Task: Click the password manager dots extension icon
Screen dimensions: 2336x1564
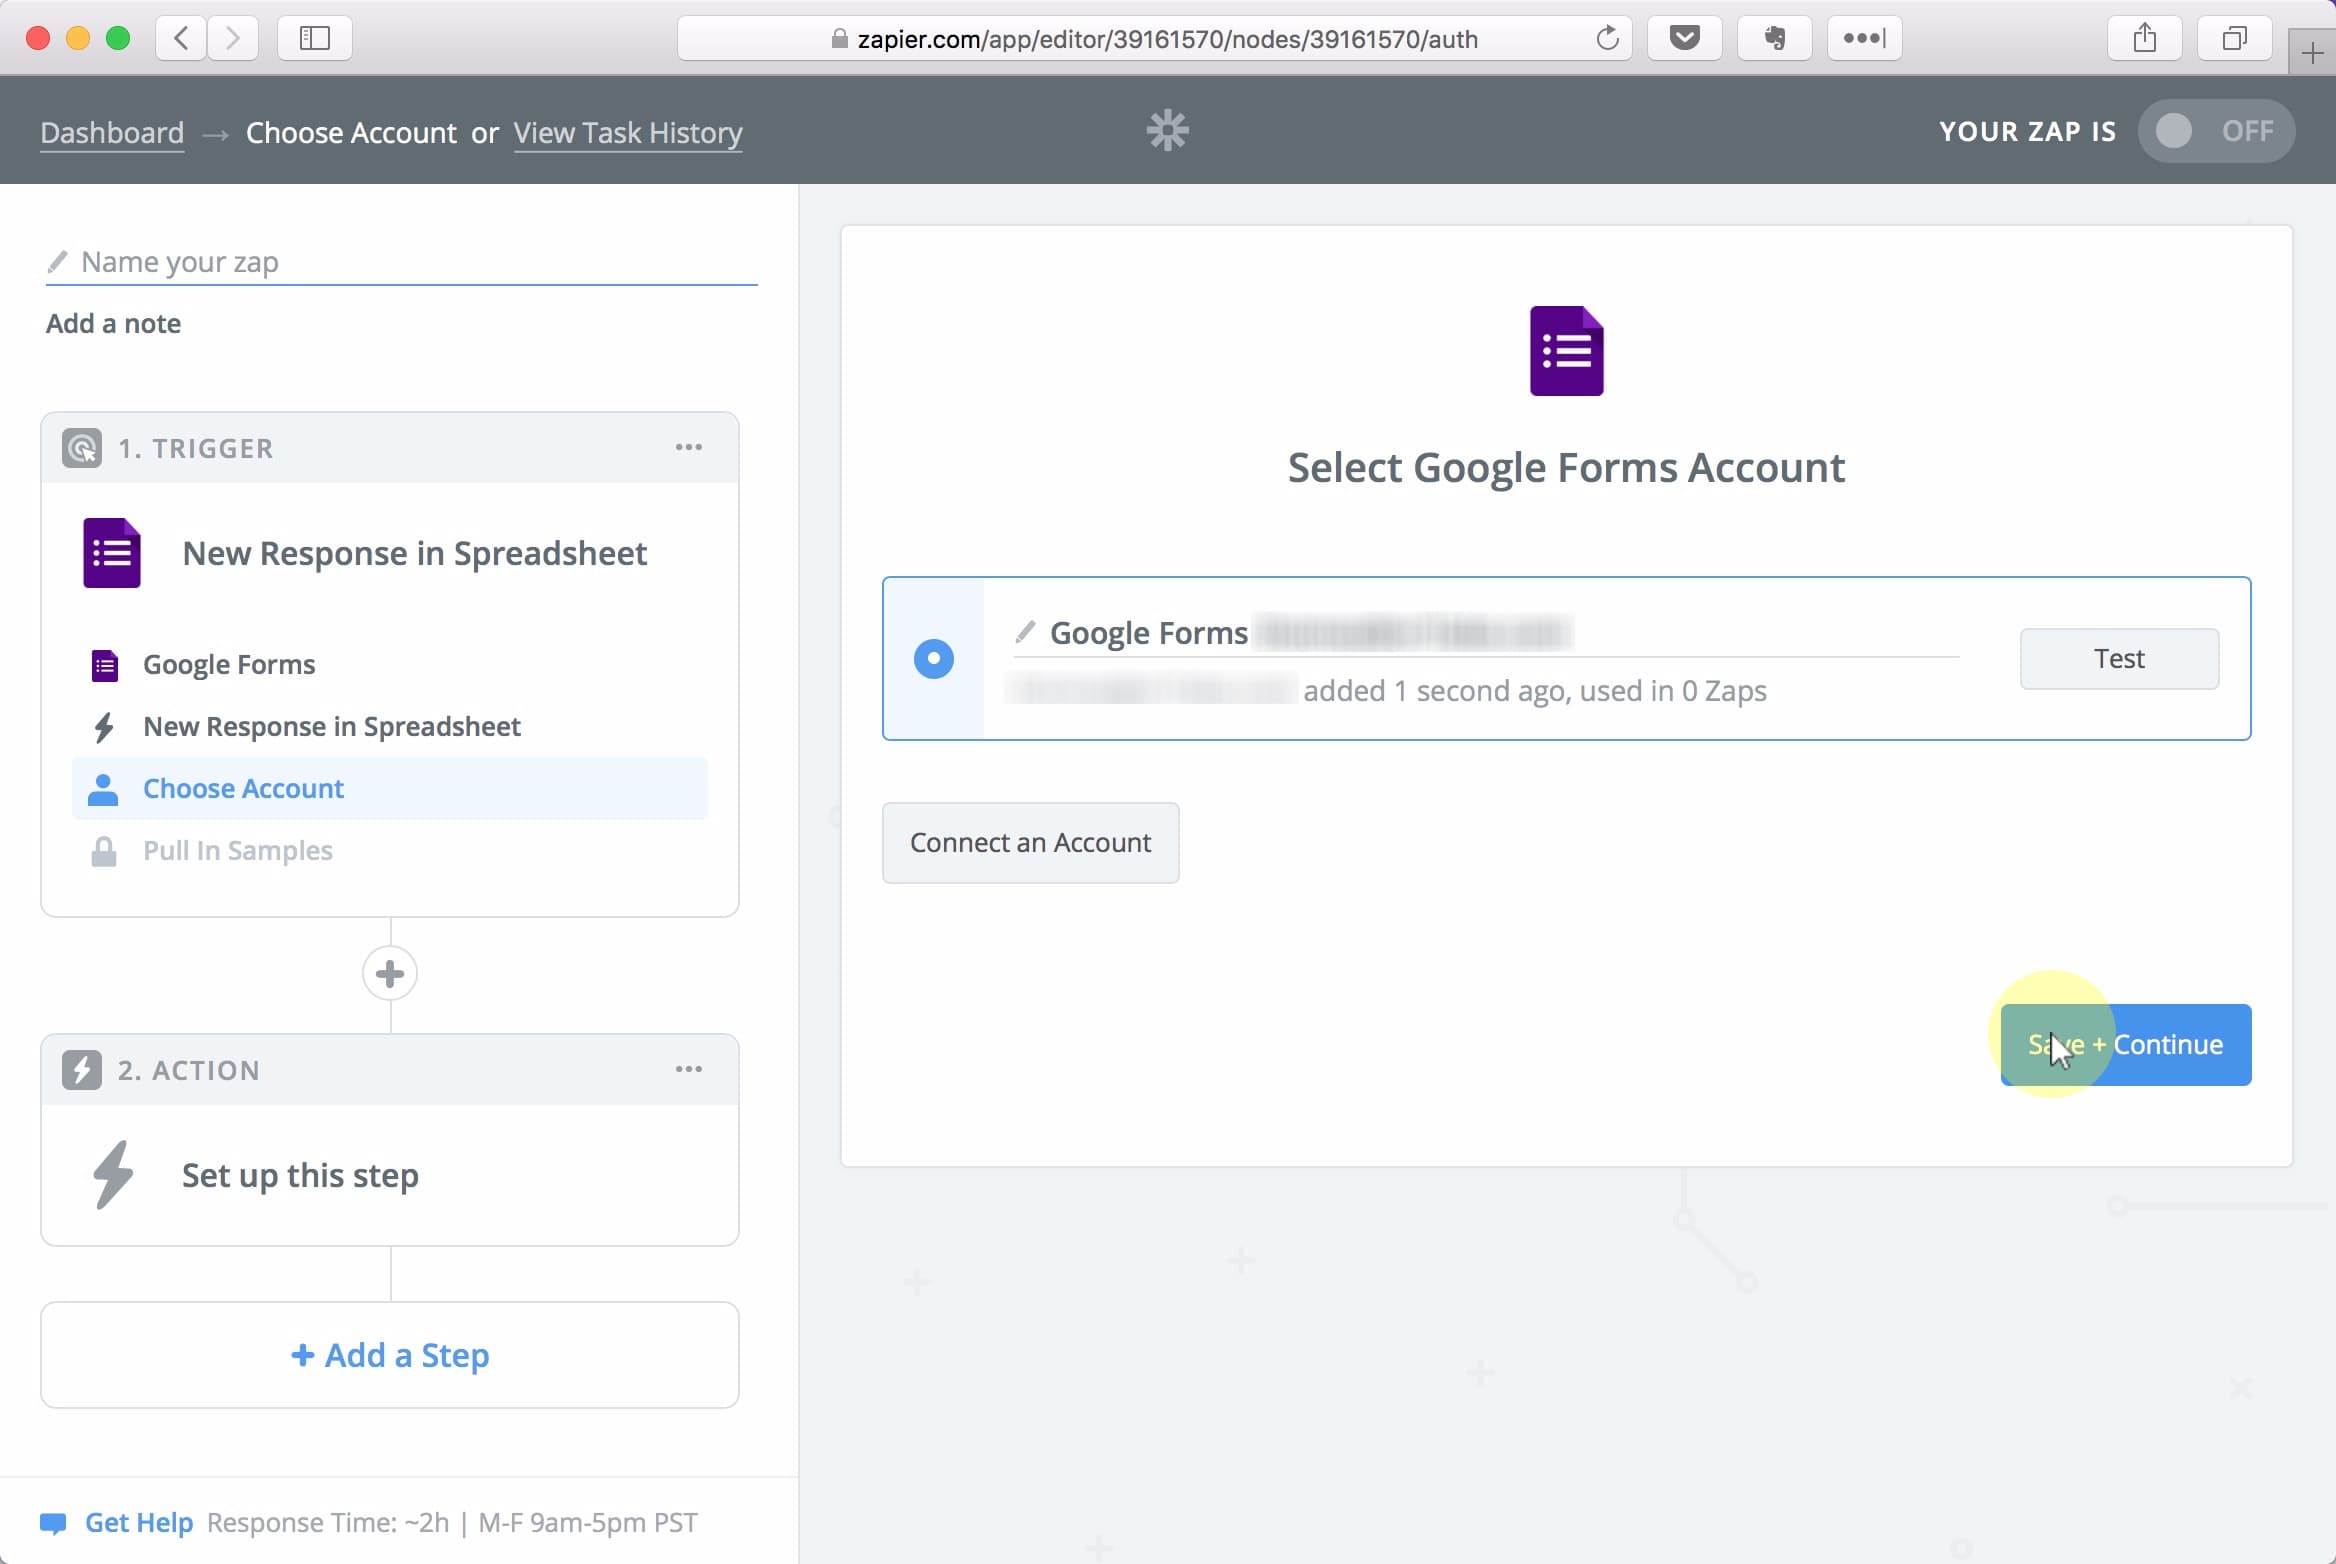Action: 1864,38
